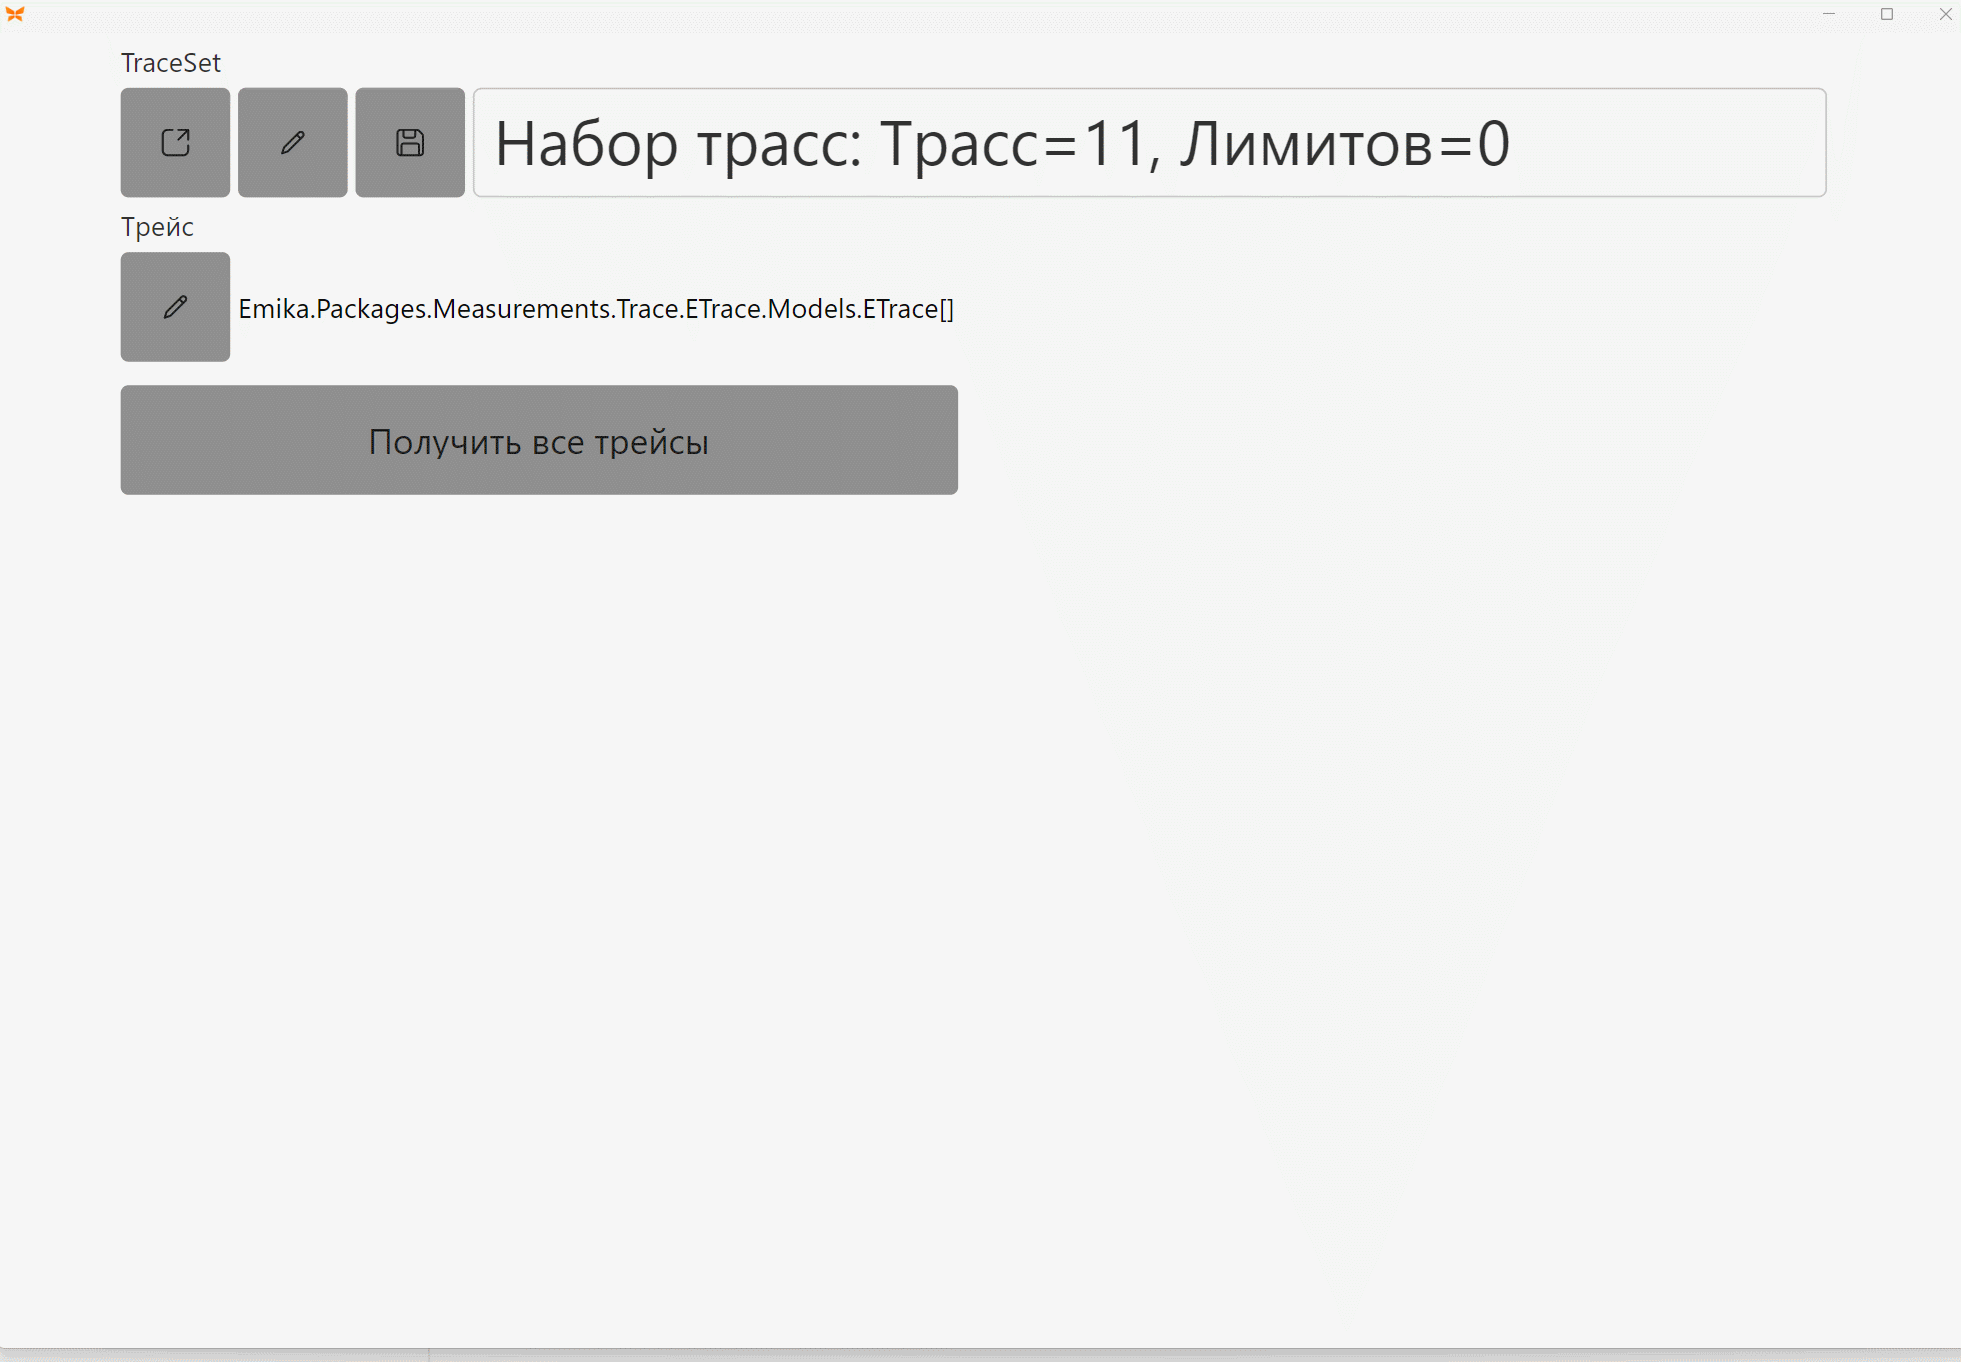Maximize the application window
The image size is (1961, 1362).
pos(1887,14)
